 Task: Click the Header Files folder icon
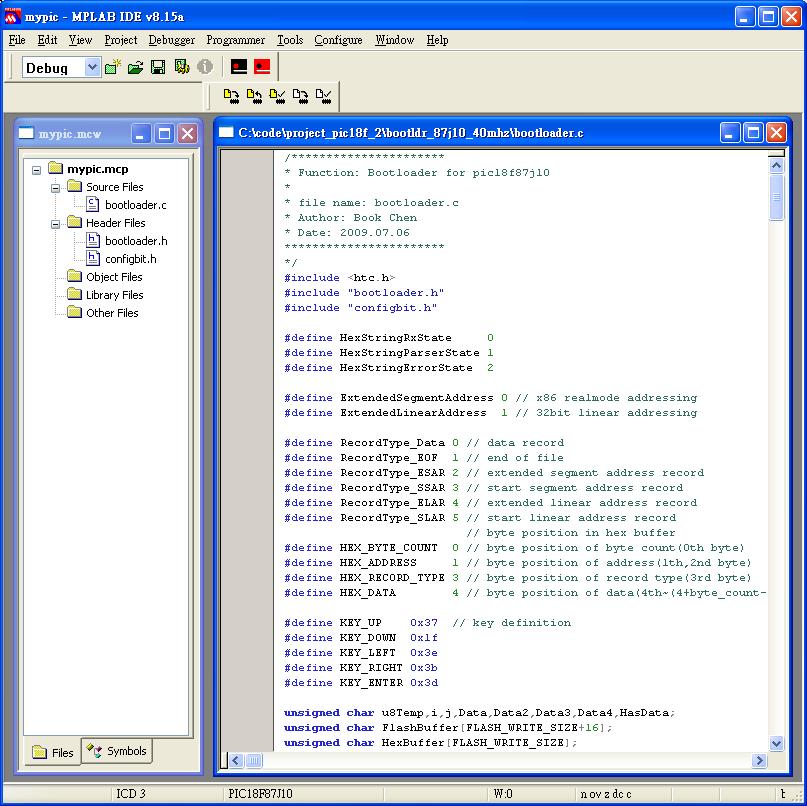tap(75, 222)
